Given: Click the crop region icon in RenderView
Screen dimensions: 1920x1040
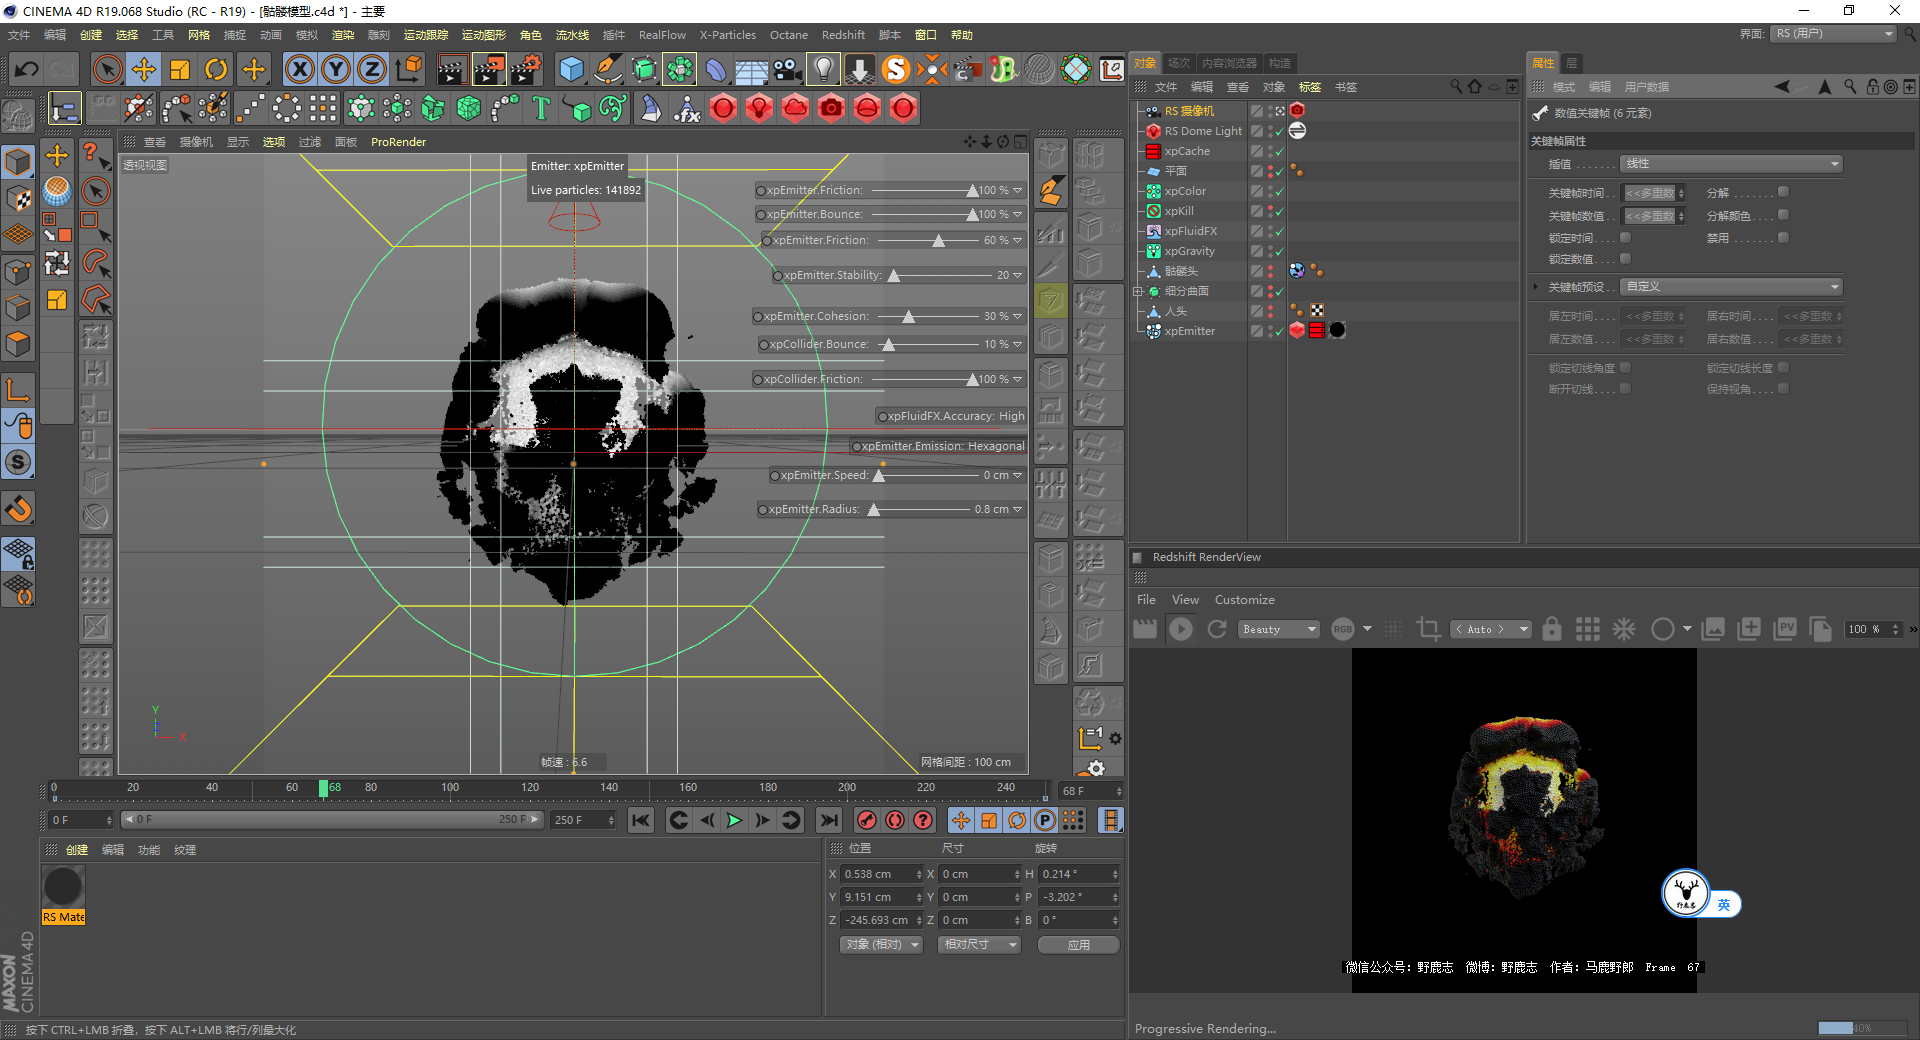Looking at the screenshot, I should pyautogui.click(x=1429, y=629).
